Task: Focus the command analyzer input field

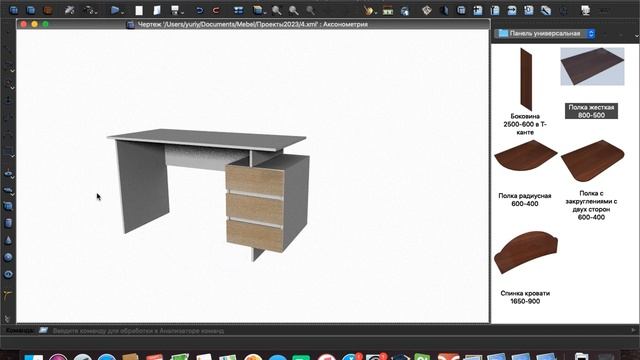Action: coord(341,331)
